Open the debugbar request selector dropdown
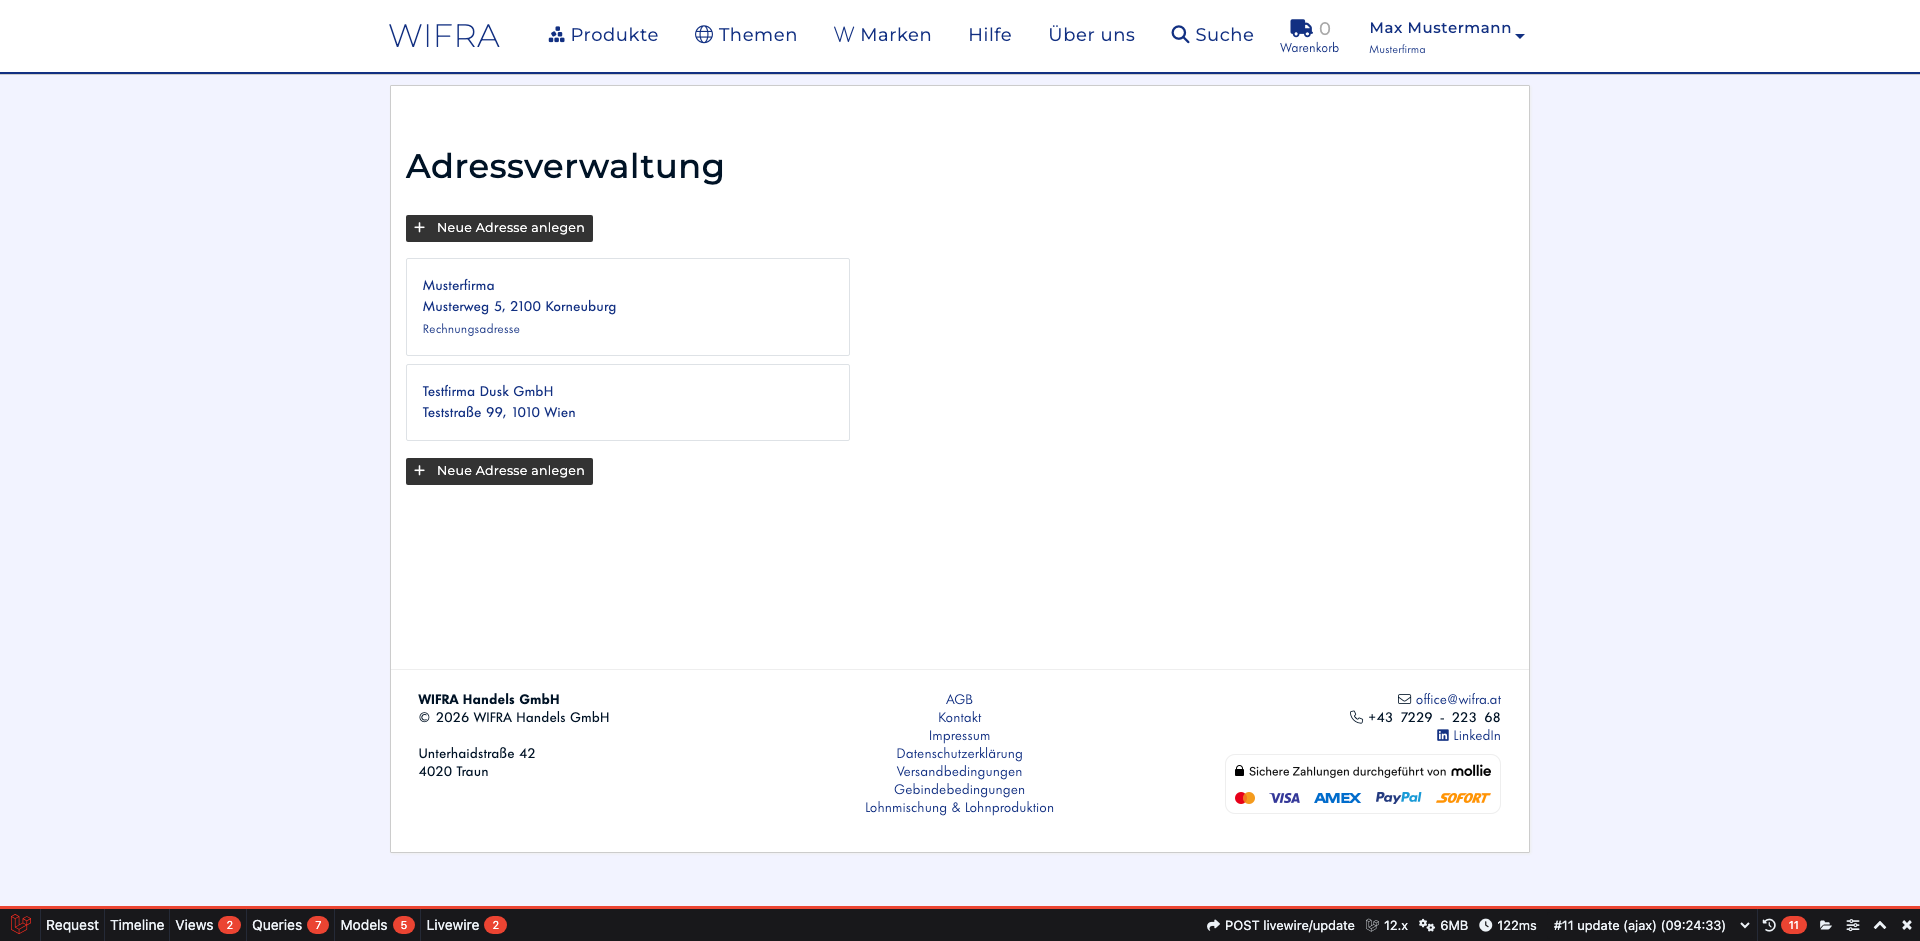 click(x=1745, y=925)
